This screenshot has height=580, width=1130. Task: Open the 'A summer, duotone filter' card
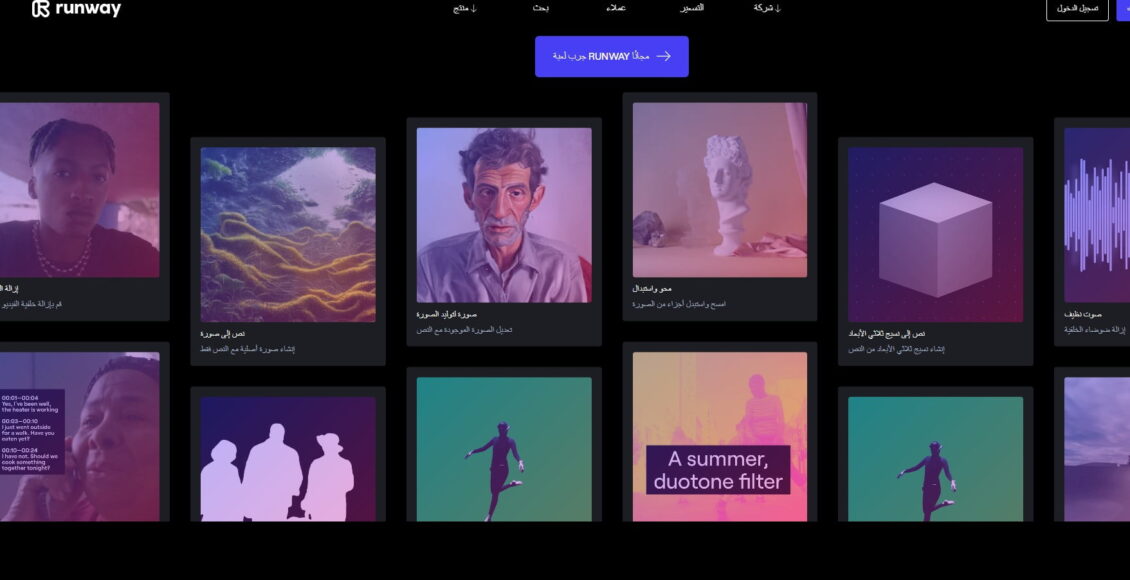(719, 437)
